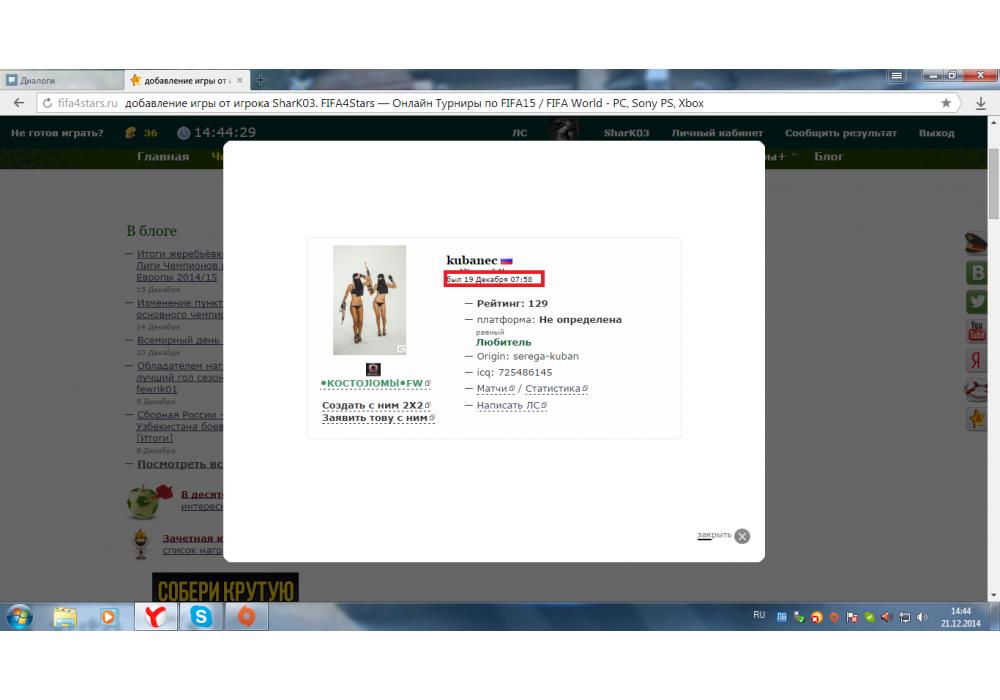Image resolution: width=1000 pixels, height=700 pixels.
Task: Open Windows Explorer from the taskbar
Action: click(x=65, y=617)
